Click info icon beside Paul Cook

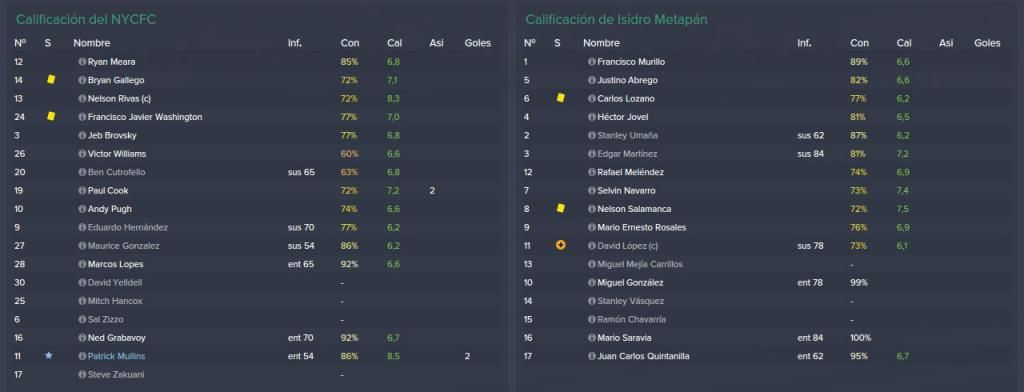point(82,191)
